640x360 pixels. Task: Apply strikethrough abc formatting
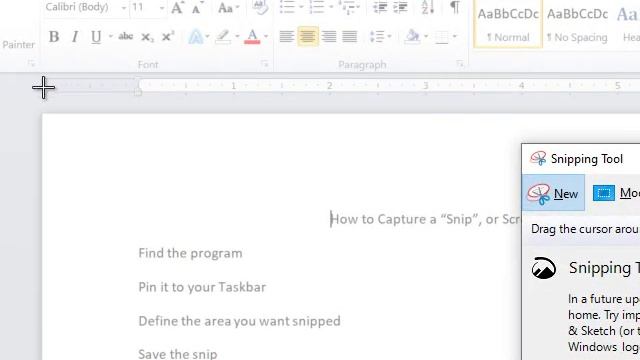tap(126, 37)
